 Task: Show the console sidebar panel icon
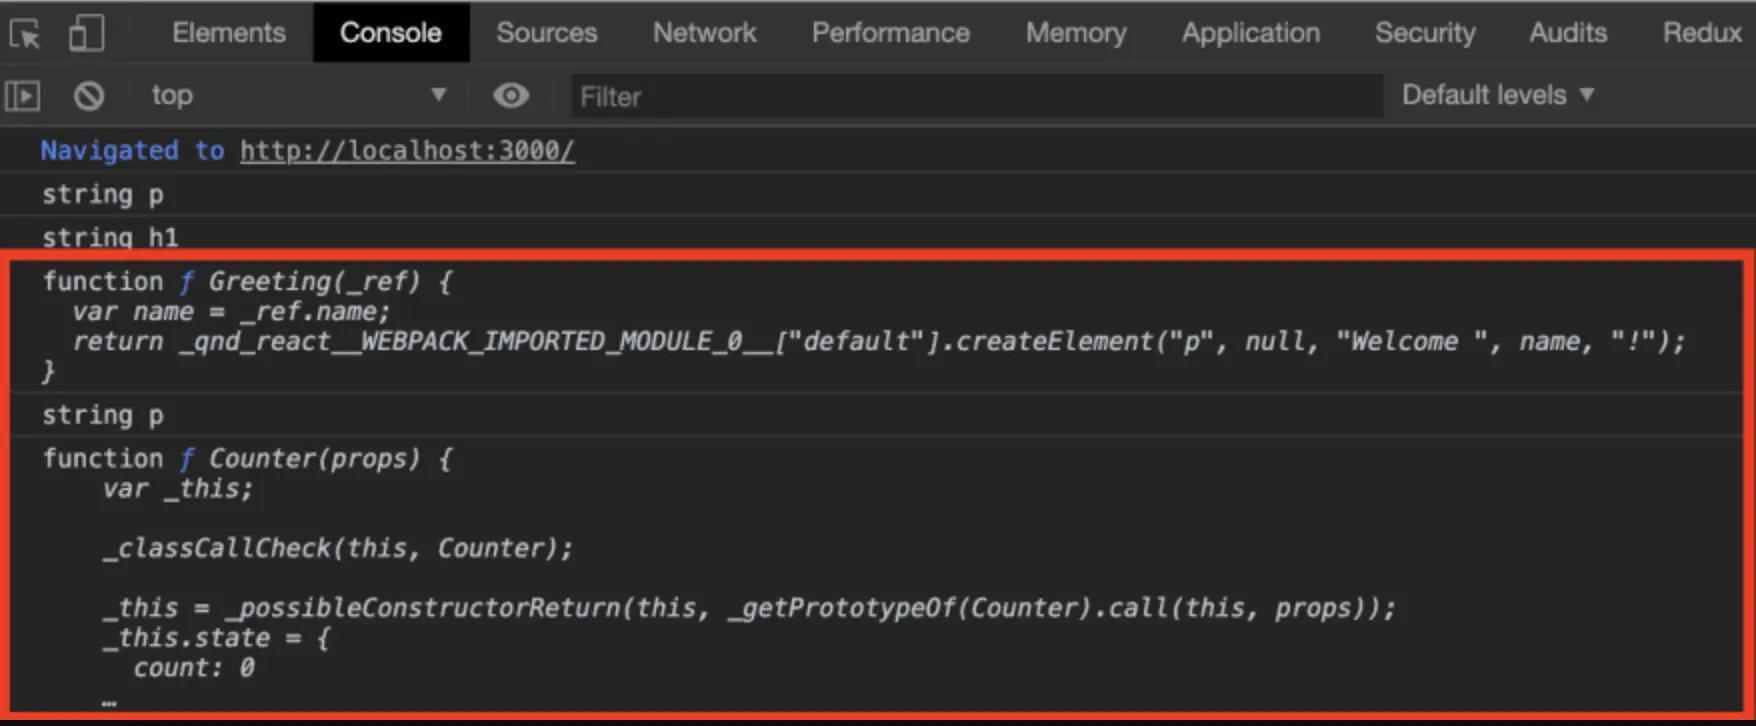pyautogui.click(x=22, y=96)
